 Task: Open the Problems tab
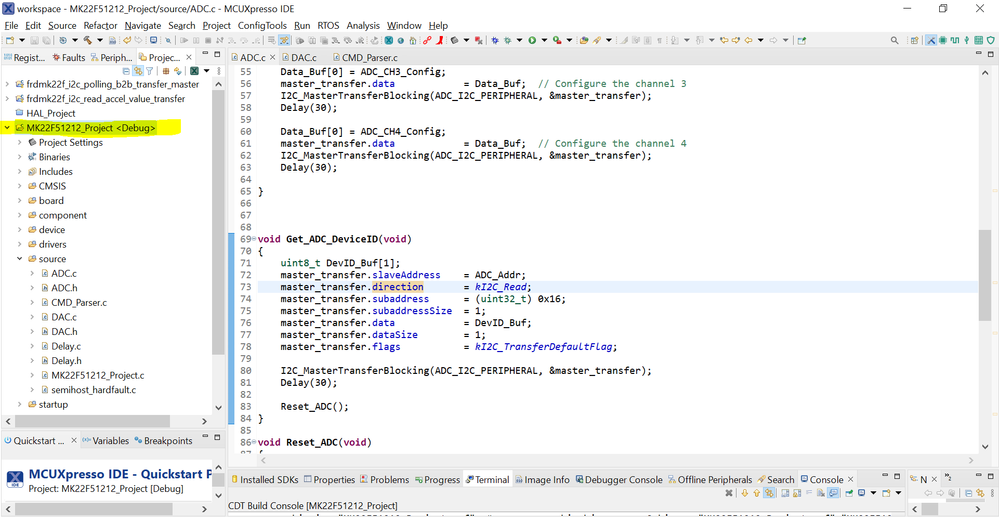(x=384, y=479)
